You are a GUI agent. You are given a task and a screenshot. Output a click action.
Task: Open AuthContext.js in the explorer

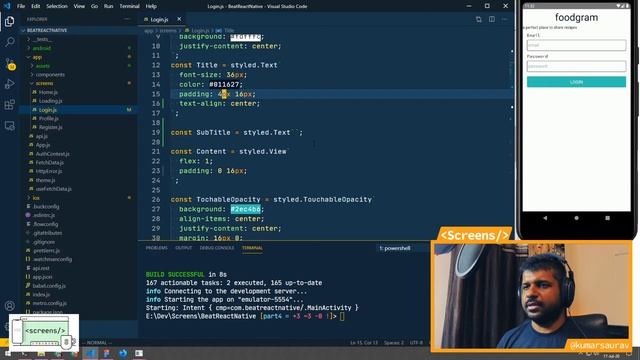[53, 154]
